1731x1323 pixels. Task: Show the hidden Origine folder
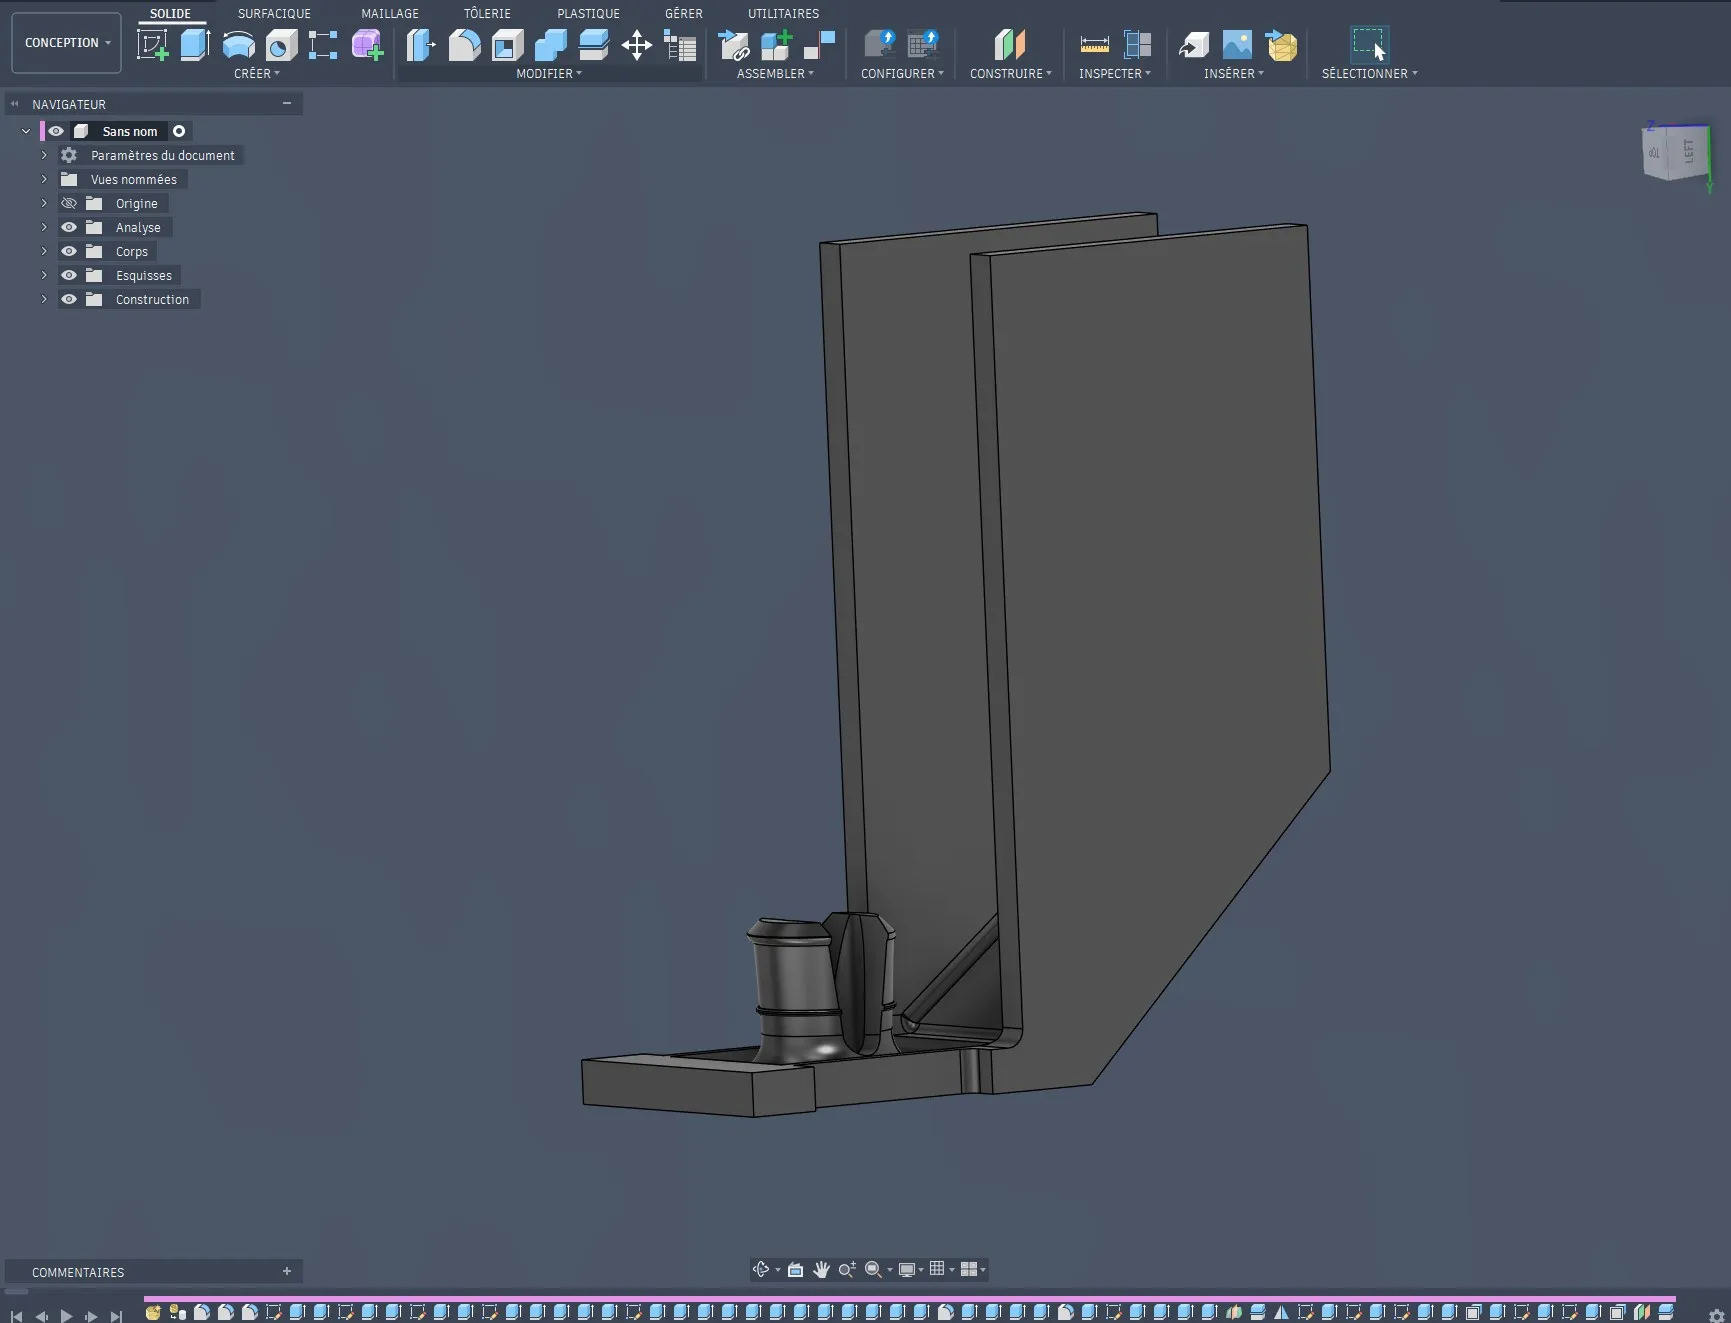tap(69, 203)
